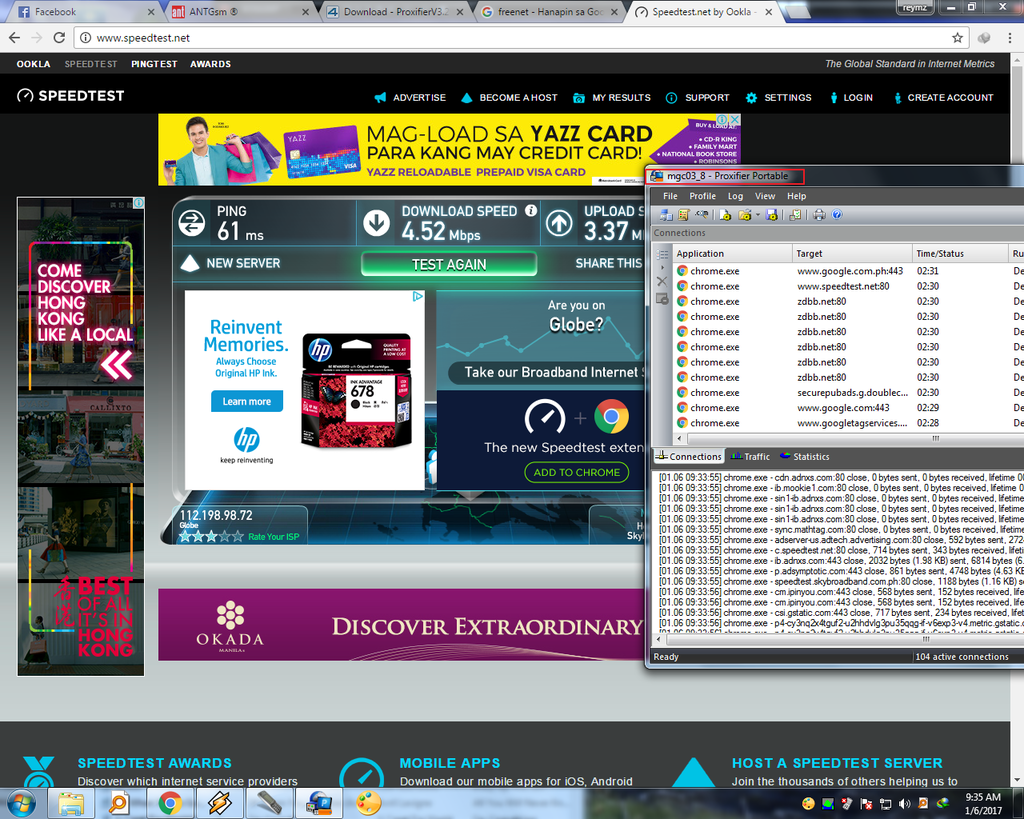
Task: Click the block connection icon below the X
Action: (x=662, y=299)
